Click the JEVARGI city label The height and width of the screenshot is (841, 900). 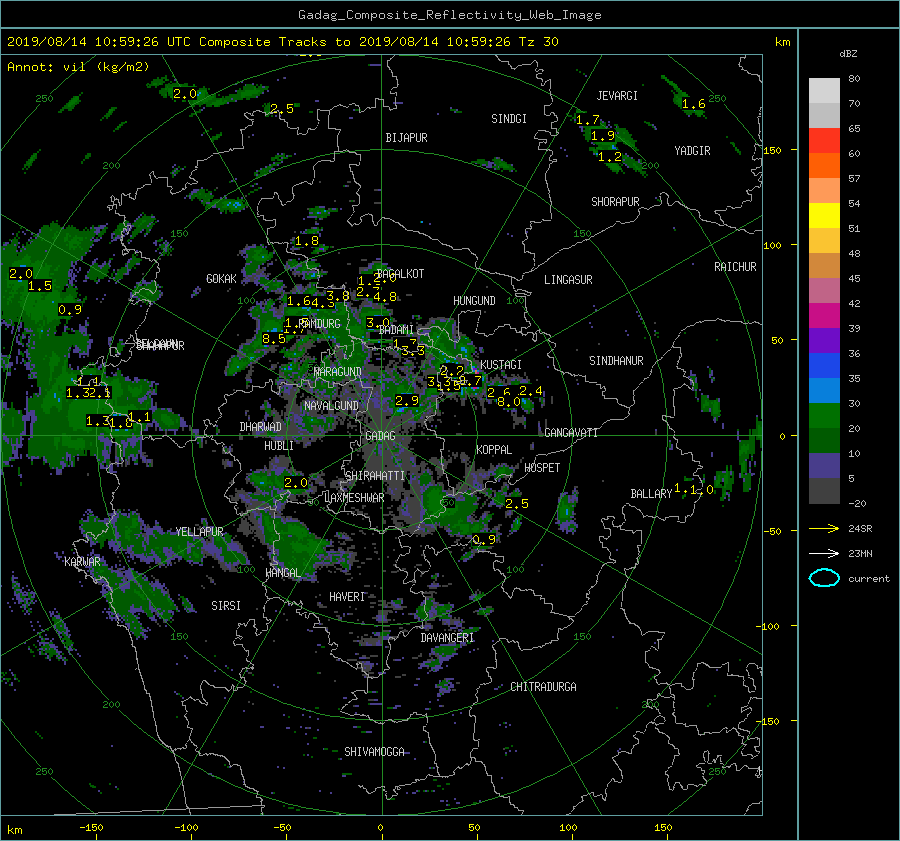tap(617, 96)
